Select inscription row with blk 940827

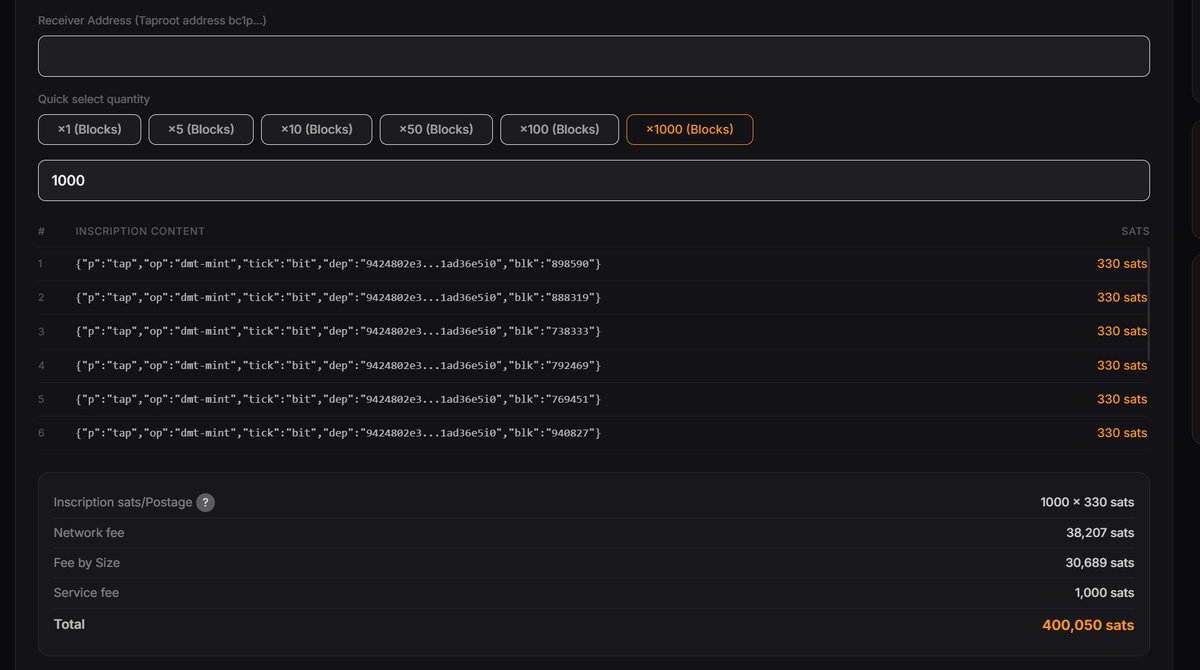593,433
